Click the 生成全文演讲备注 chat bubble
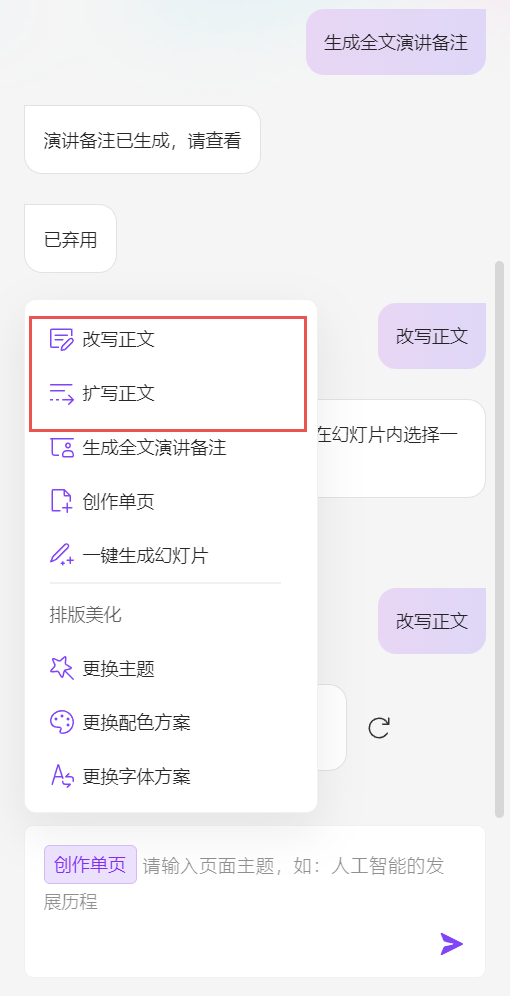510x996 pixels. coord(396,43)
